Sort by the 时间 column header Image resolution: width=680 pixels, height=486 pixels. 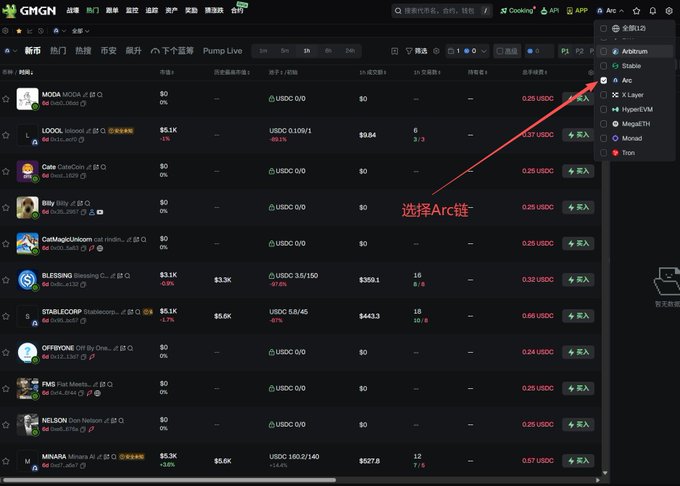click(25, 72)
